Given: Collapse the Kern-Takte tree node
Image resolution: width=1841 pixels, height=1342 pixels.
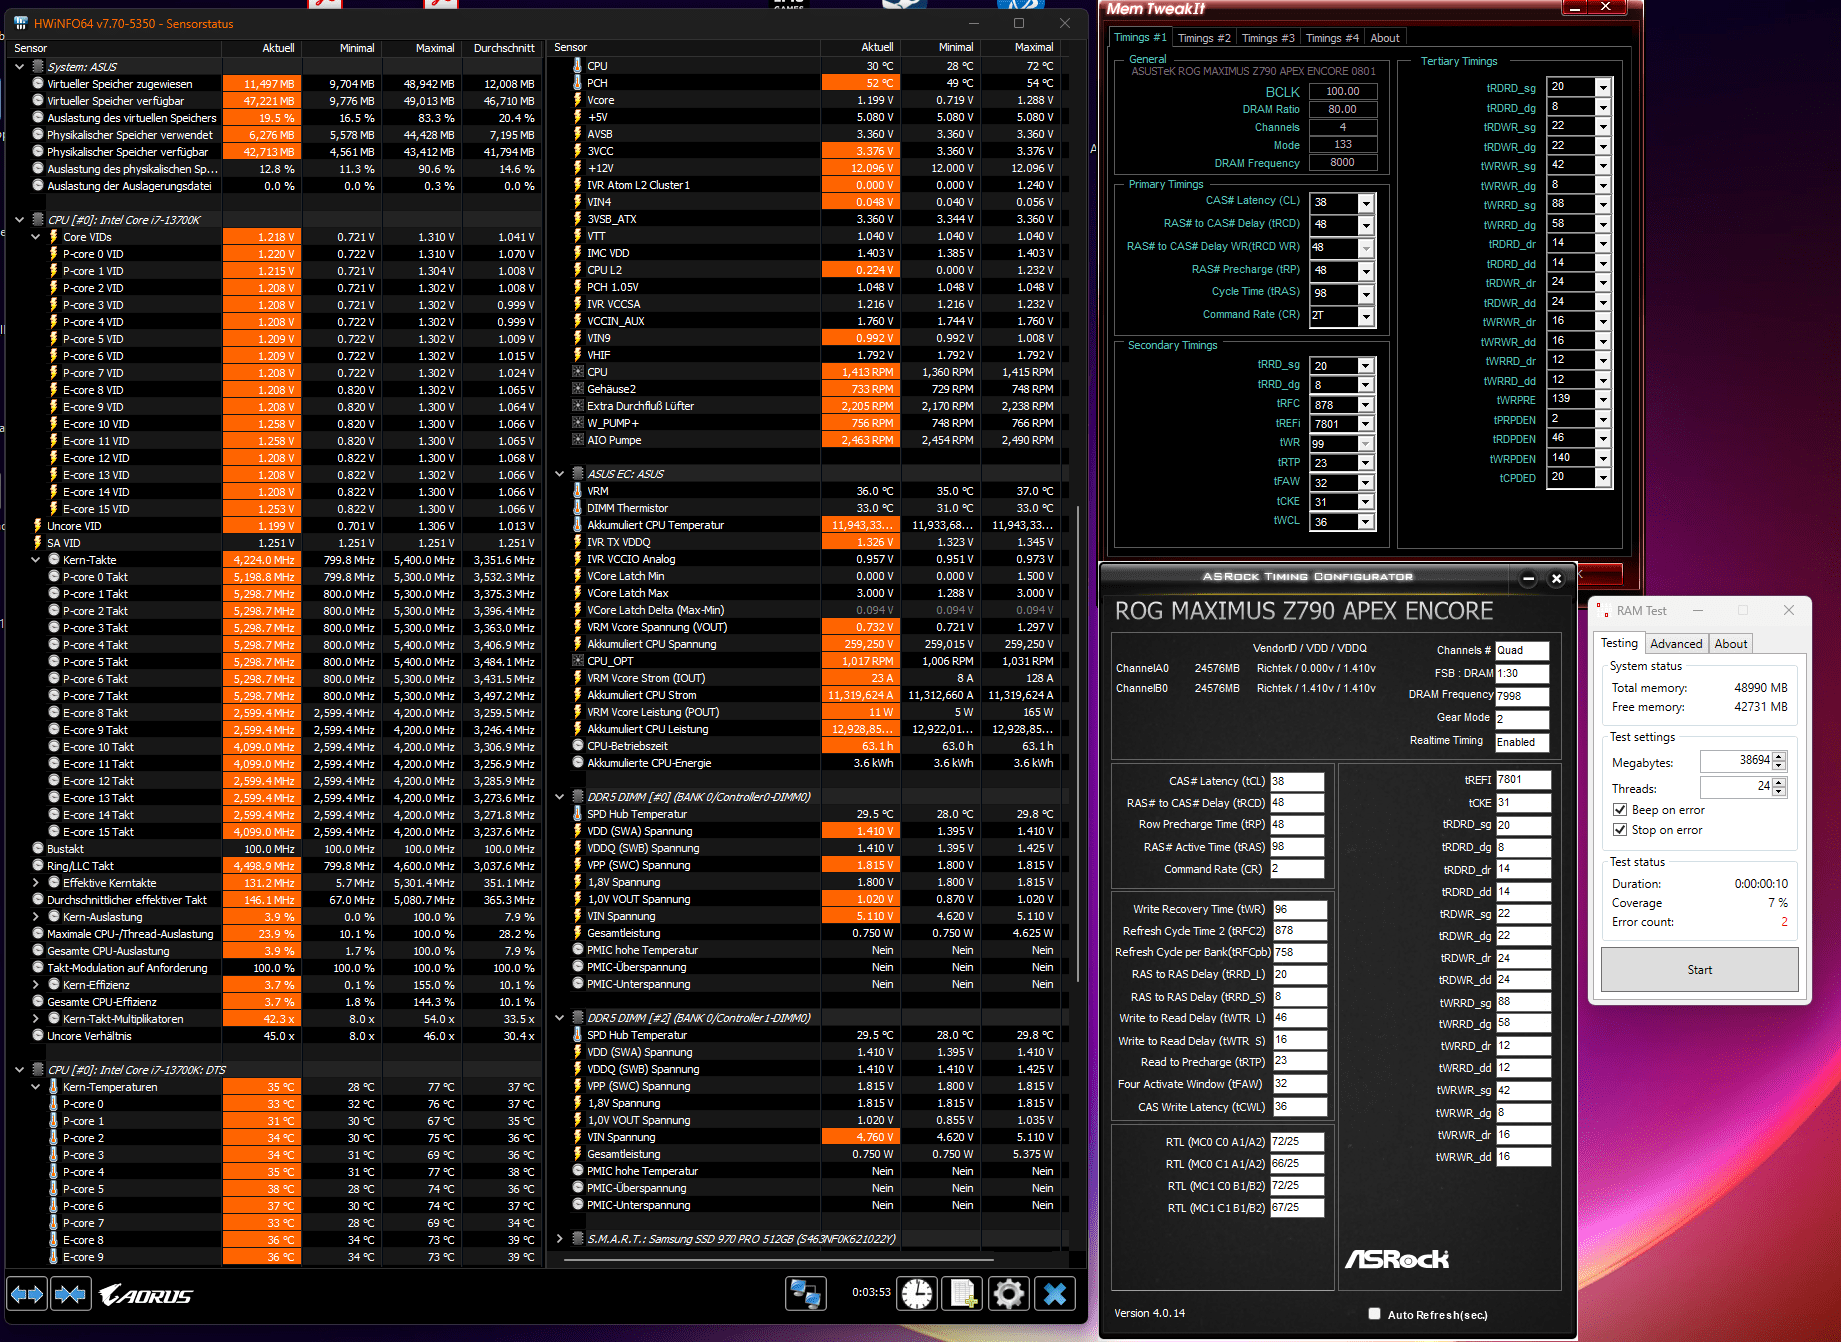Looking at the screenshot, I should tap(35, 560).
